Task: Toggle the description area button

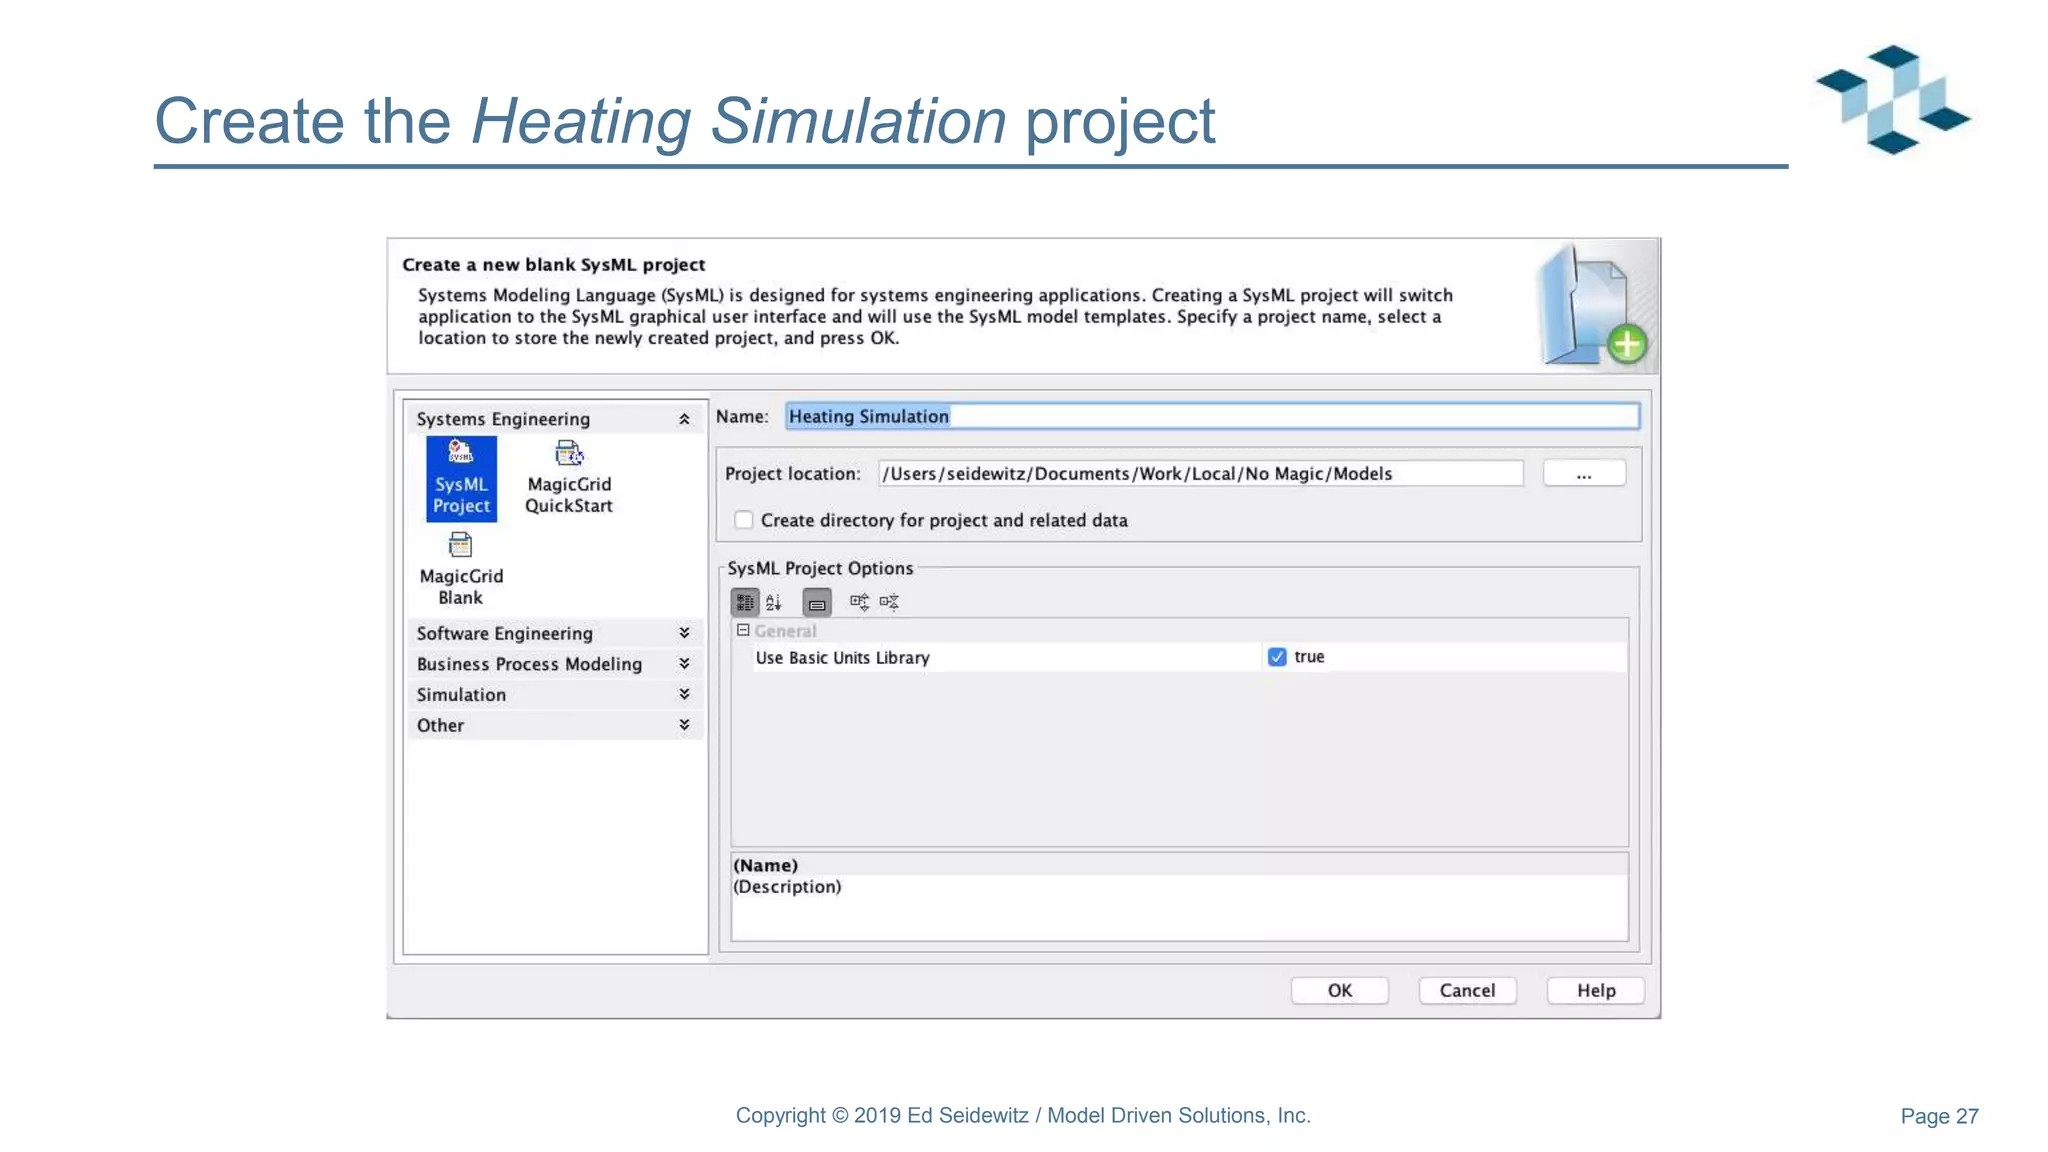Action: pos(817,602)
